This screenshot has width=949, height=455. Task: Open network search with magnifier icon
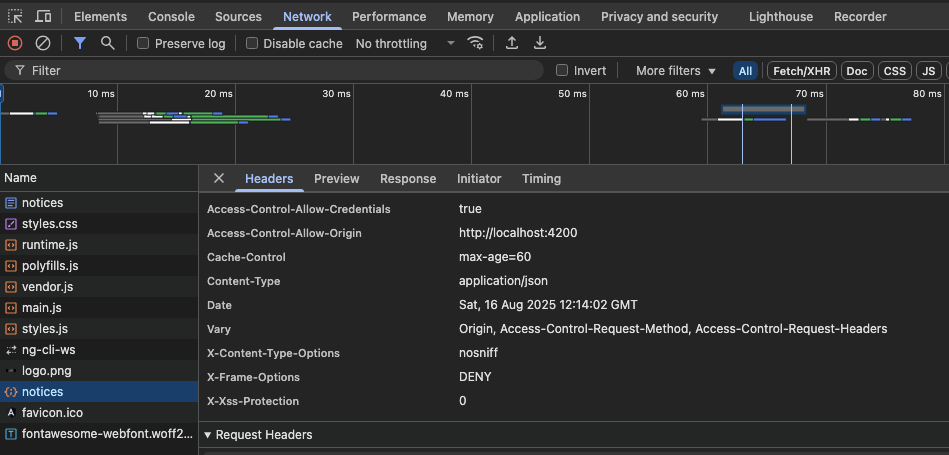107,43
